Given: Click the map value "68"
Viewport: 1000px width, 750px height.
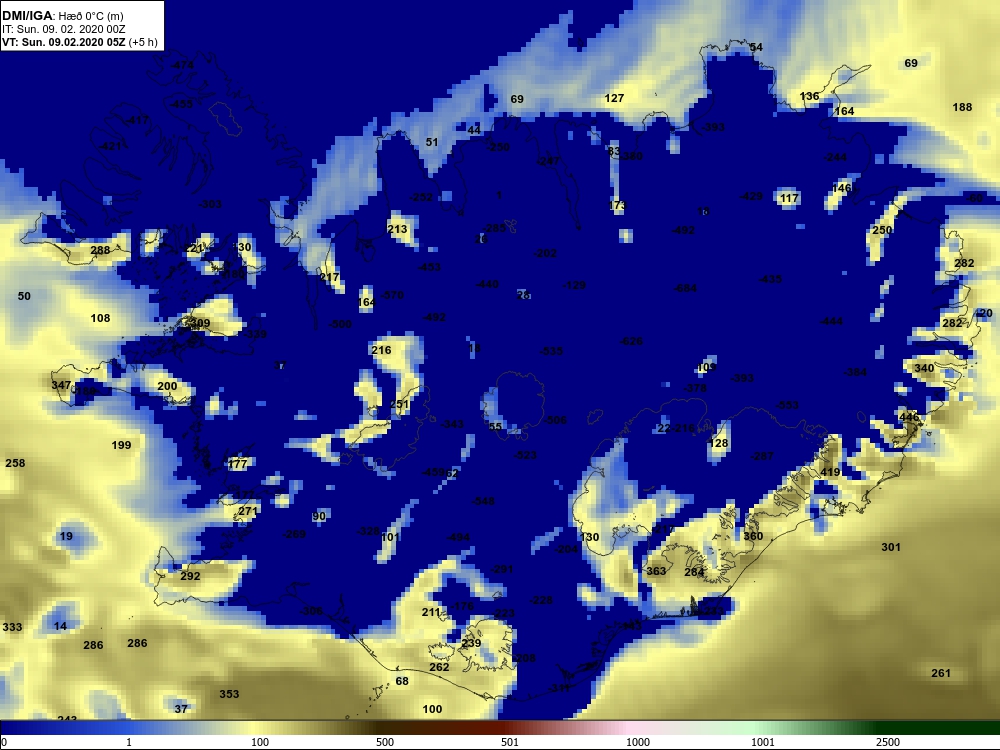Looking at the screenshot, I should (402, 681).
